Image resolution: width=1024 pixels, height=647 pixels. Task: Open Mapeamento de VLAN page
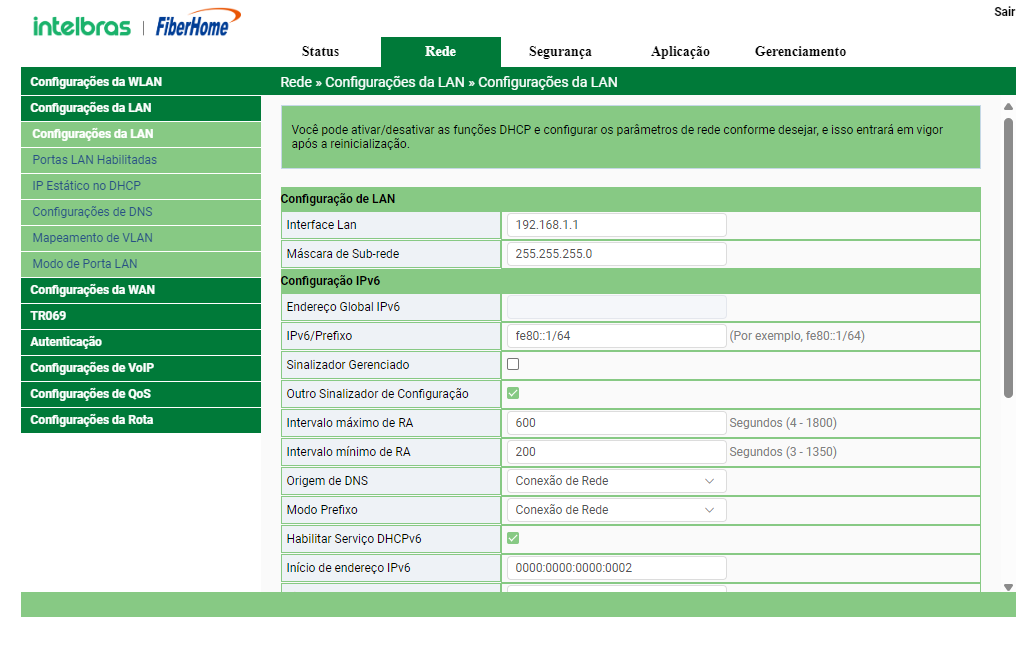[x=141, y=238]
